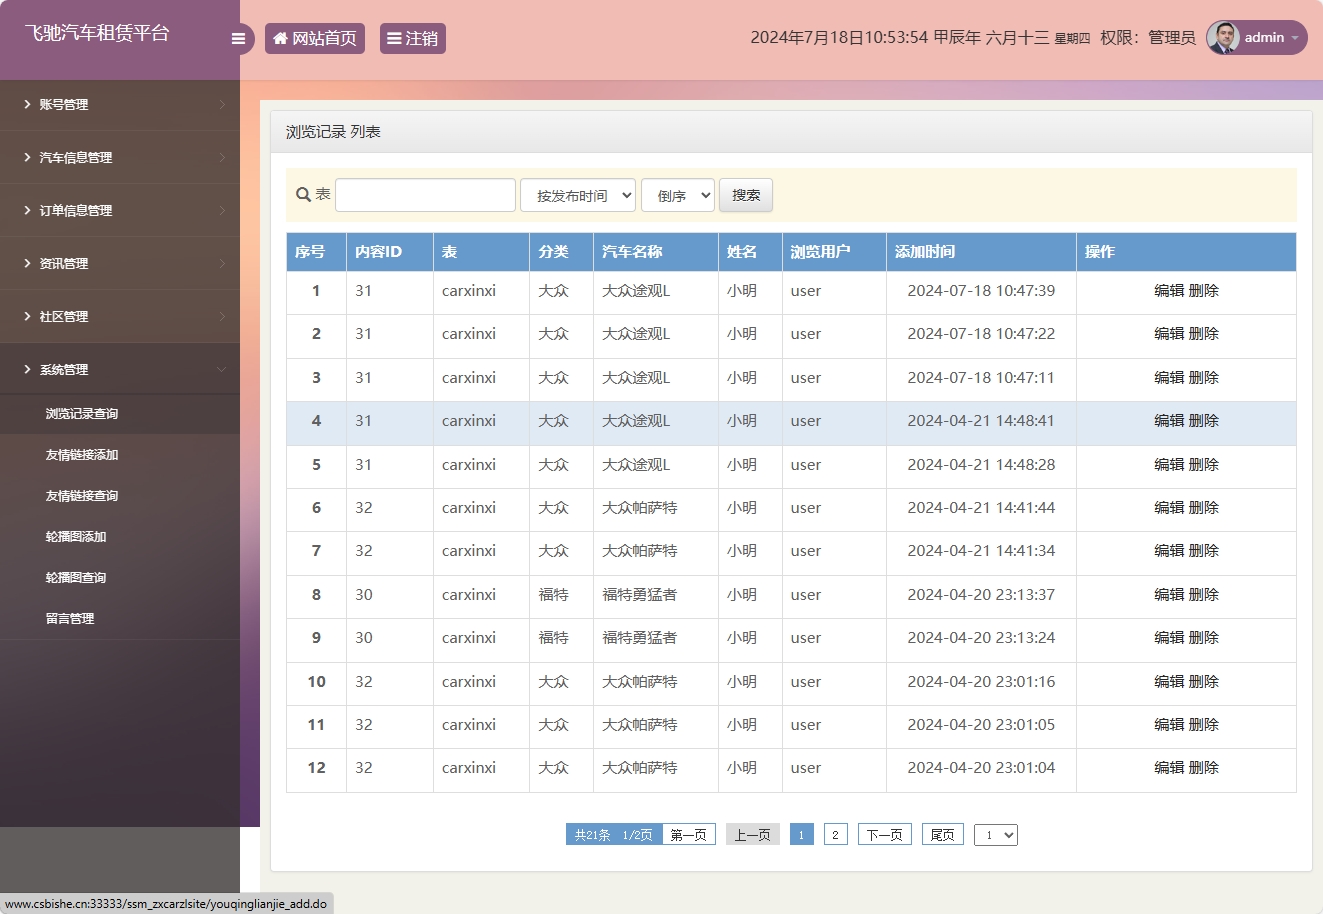
Task: Click the 搜索 search button
Action: (x=745, y=194)
